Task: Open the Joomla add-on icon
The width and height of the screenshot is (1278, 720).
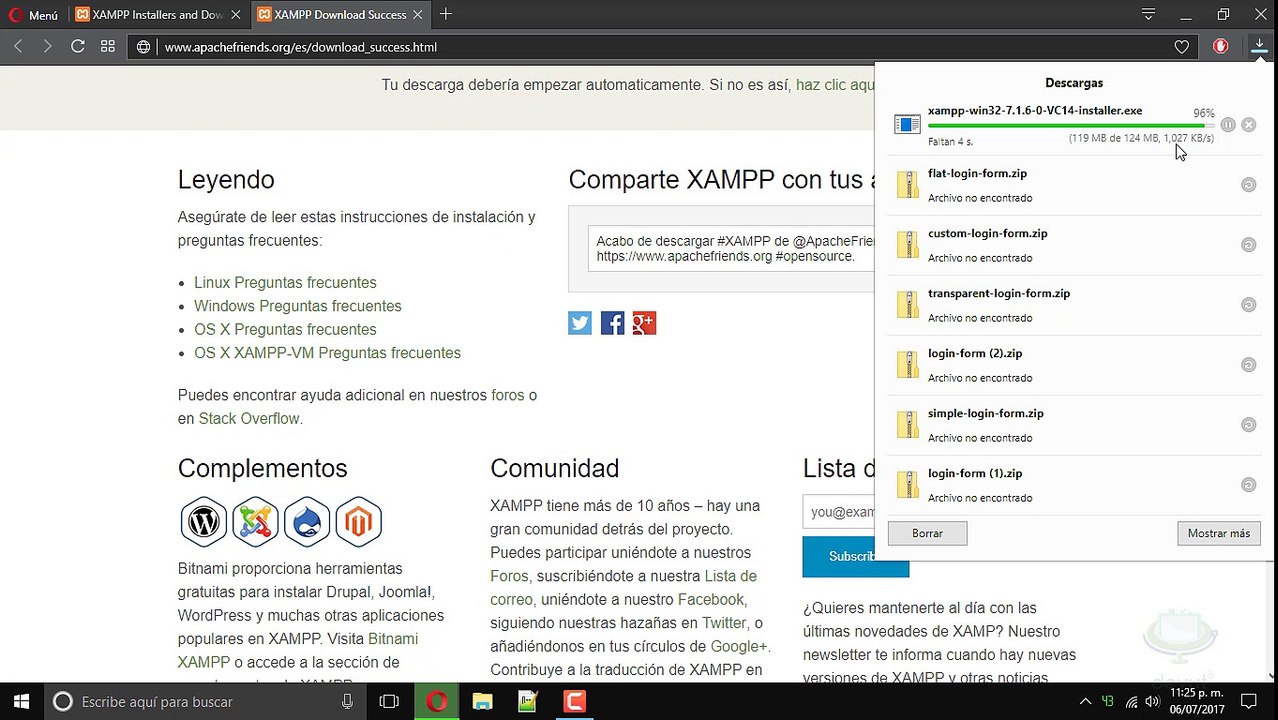Action: (255, 522)
